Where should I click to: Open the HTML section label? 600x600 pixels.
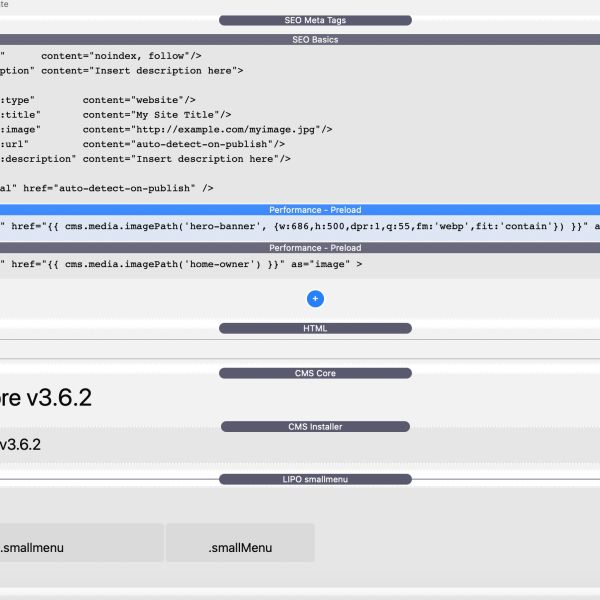tap(315, 328)
